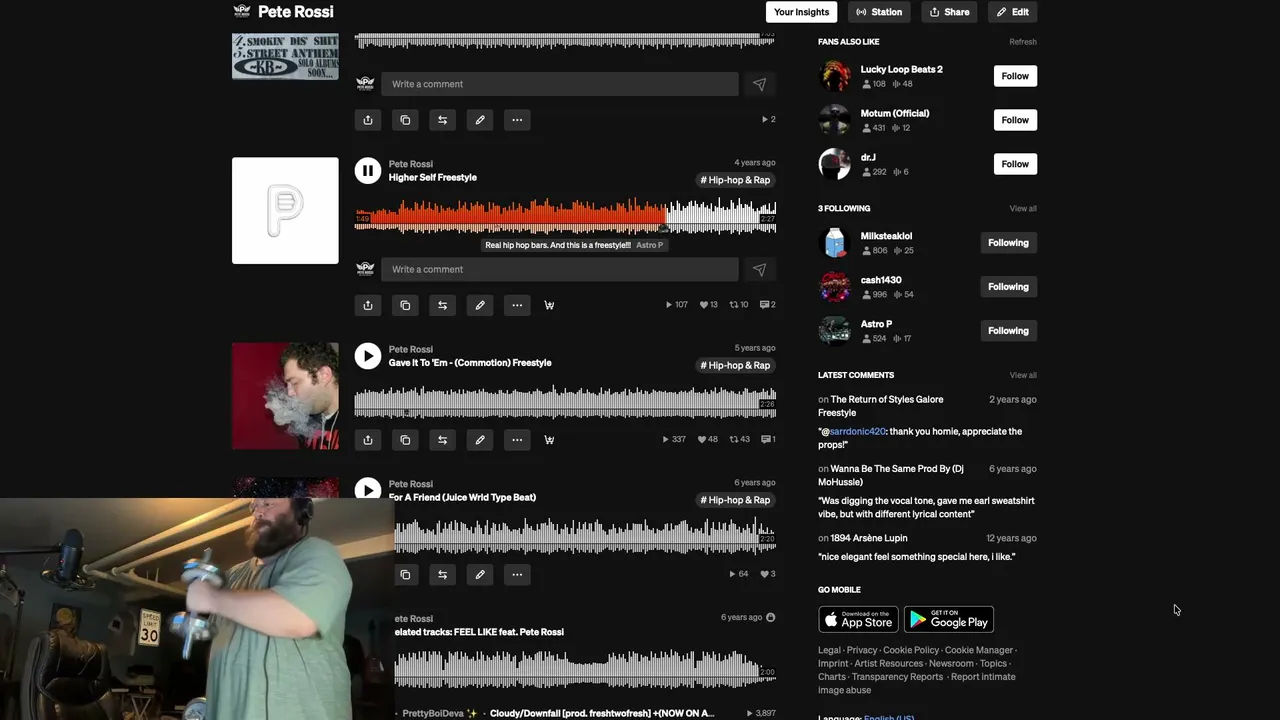Image resolution: width=1280 pixels, height=720 pixels.
Task: Pause Higher Self Freestyle
Action: [368, 171]
